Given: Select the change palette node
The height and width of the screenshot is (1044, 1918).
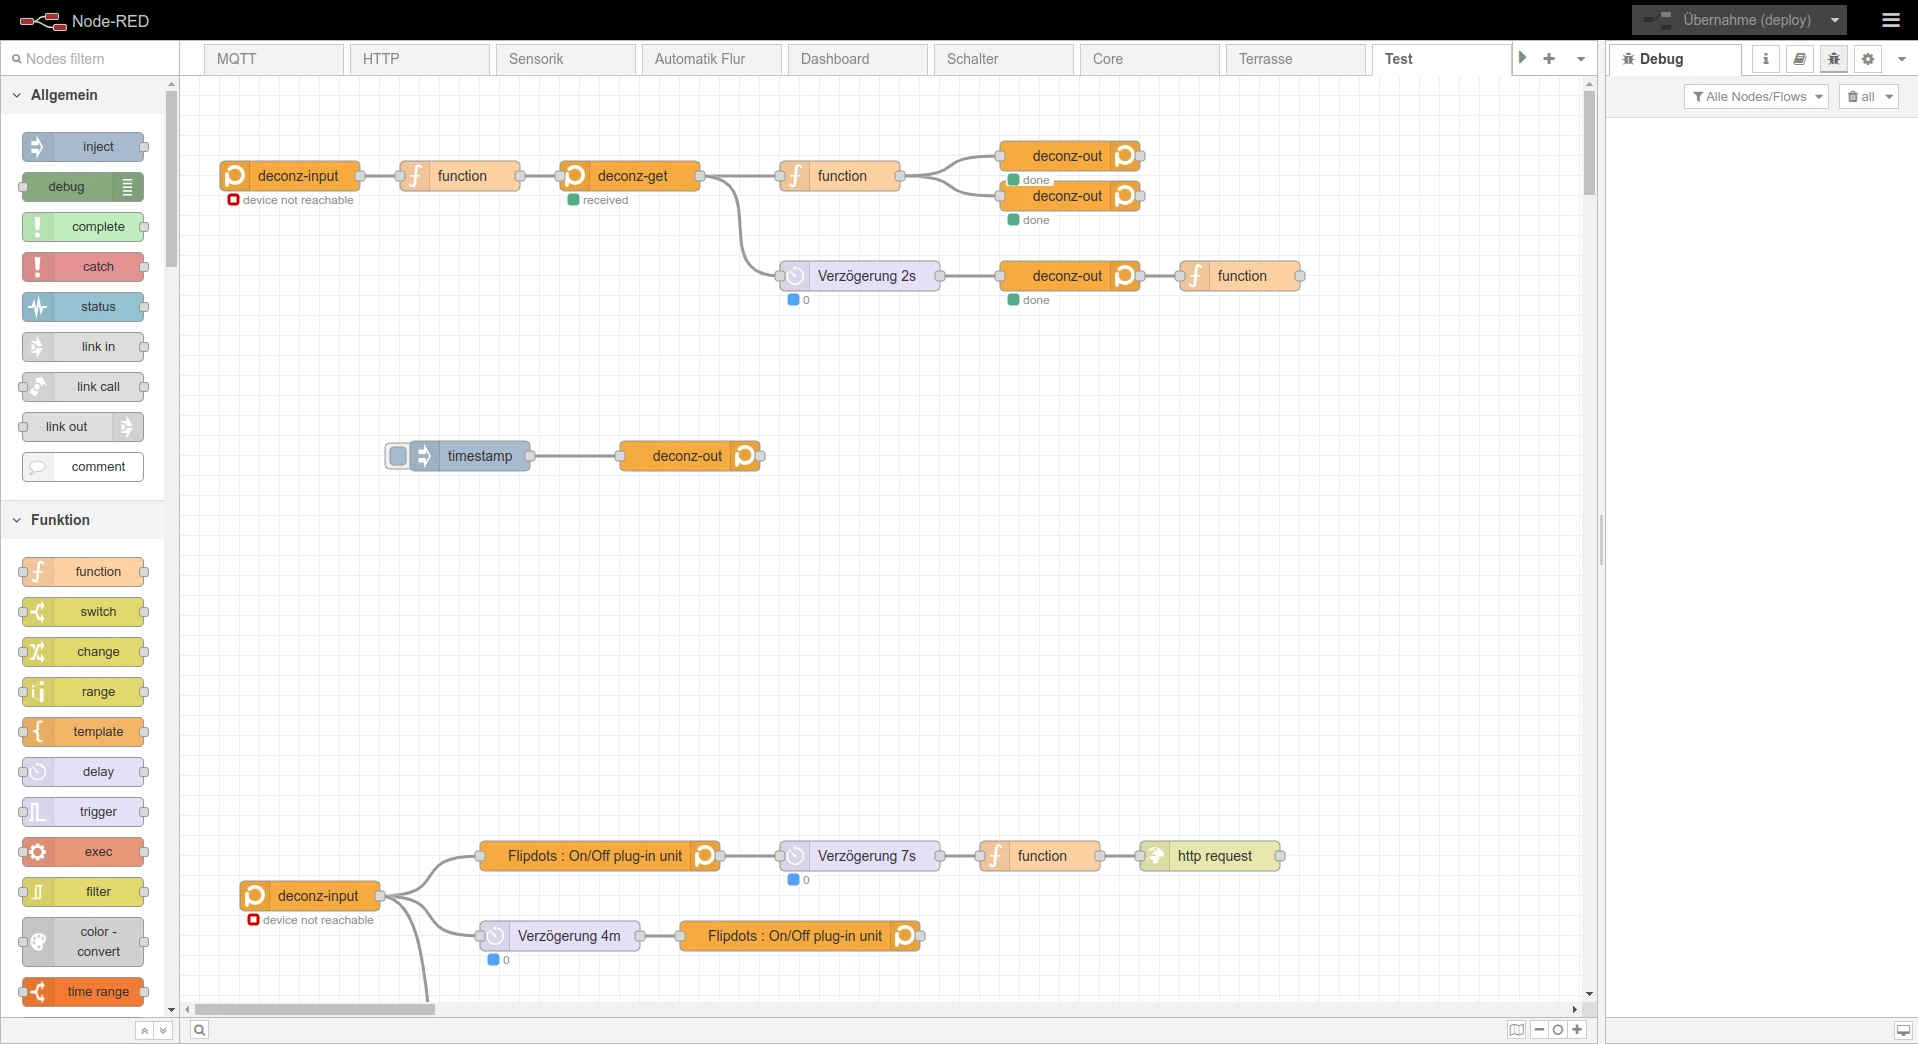Looking at the screenshot, I should point(83,652).
